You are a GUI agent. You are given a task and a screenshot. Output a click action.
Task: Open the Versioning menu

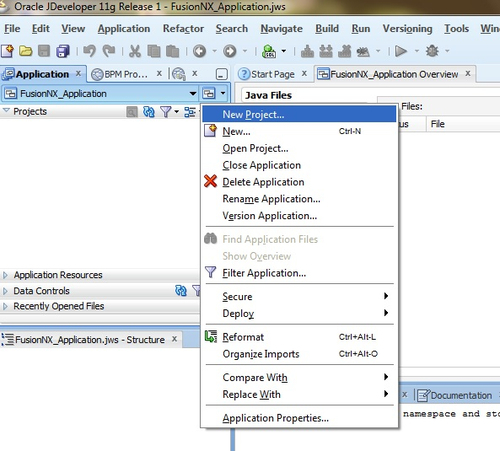coord(407,29)
